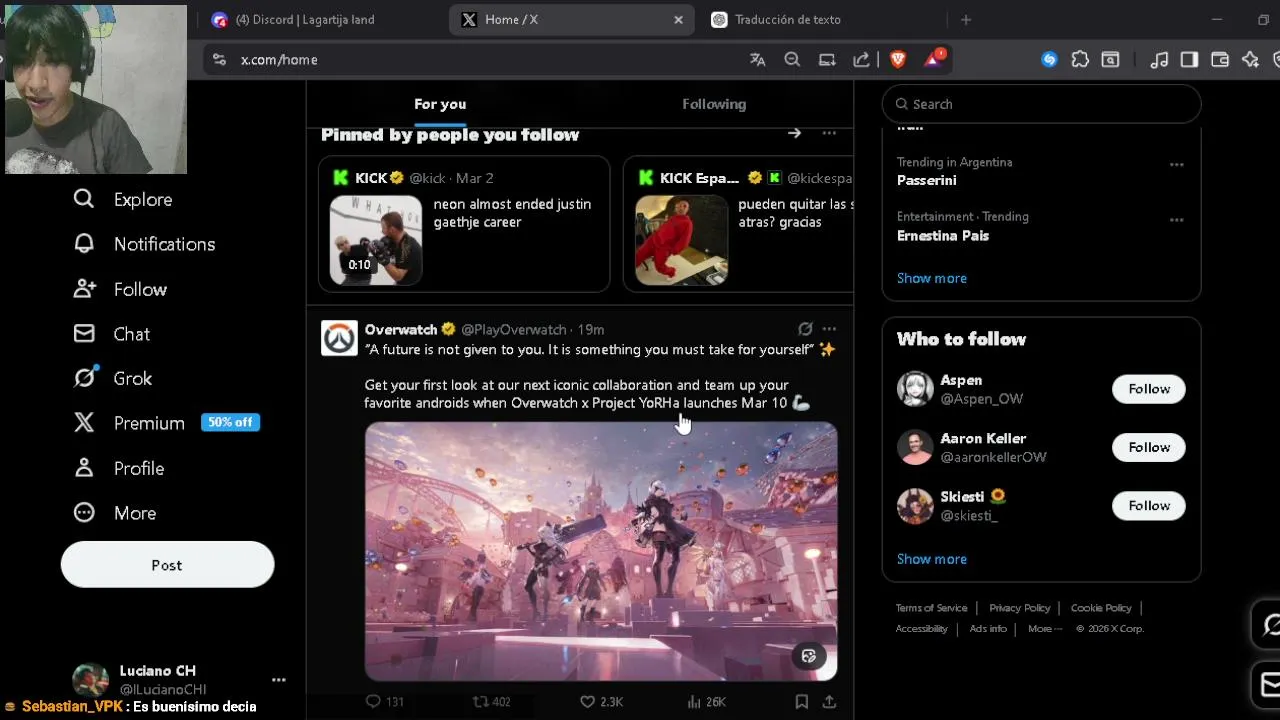The height and width of the screenshot is (720, 1280).
Task: Click the zoom out magnifier icon
Action: click(x=792, y=60)
